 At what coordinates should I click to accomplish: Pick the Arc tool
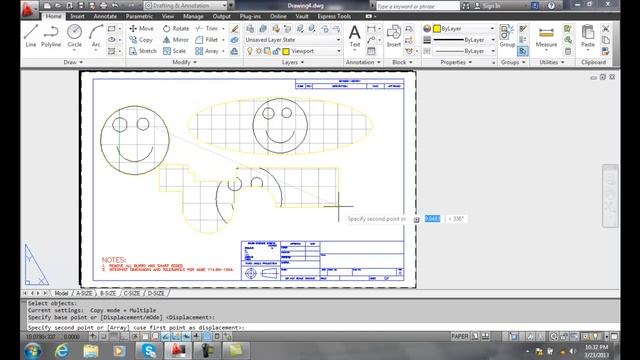[96, 36]
